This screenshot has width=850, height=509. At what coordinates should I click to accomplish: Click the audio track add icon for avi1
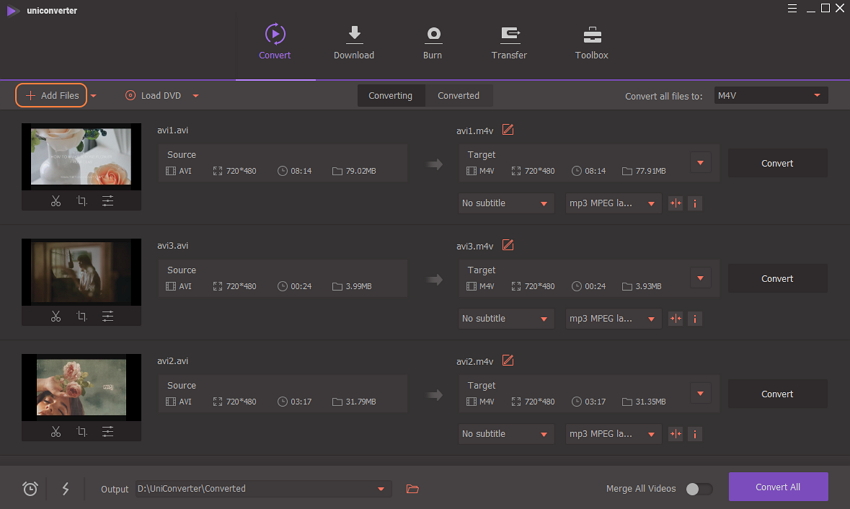pyautogui.click(x=675, y=203)
